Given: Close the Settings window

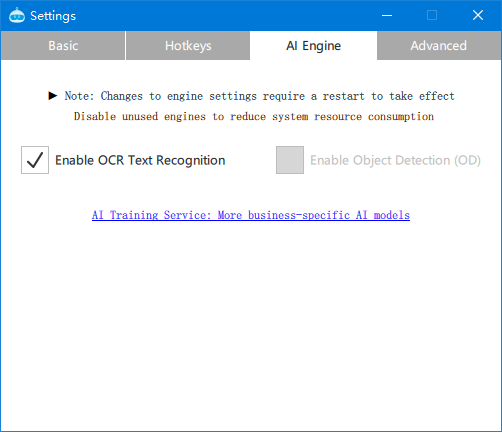Looking at the screenshot, I should pos(478,15).
